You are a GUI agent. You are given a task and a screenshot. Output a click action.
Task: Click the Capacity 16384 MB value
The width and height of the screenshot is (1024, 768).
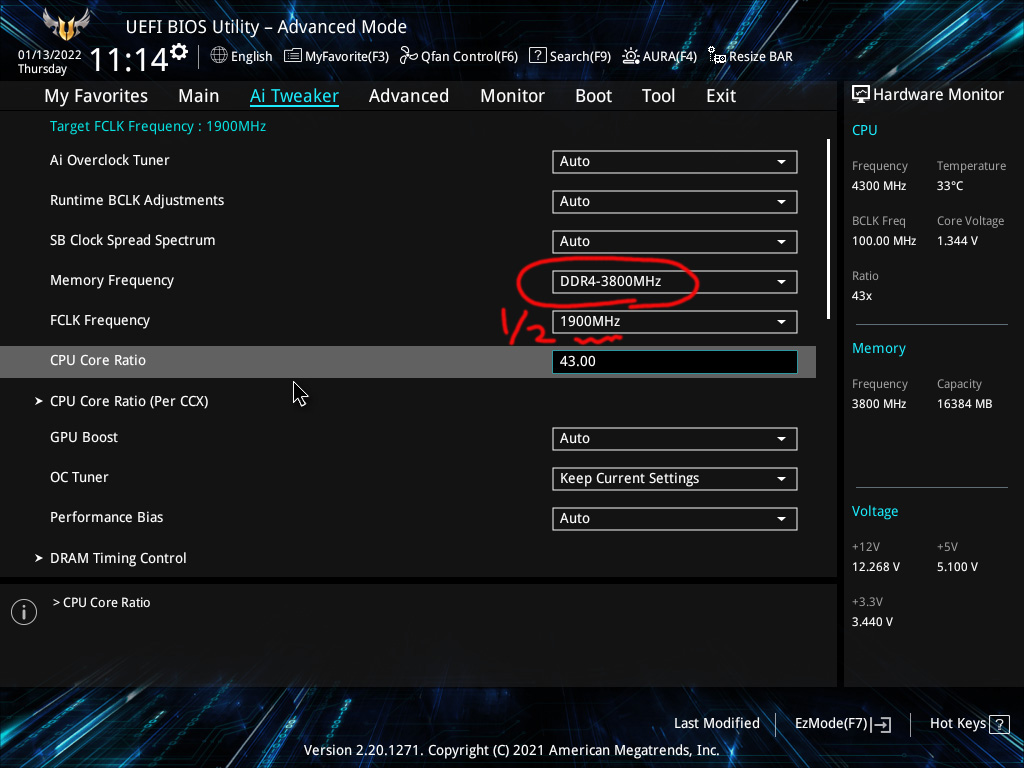coord(965,404)
